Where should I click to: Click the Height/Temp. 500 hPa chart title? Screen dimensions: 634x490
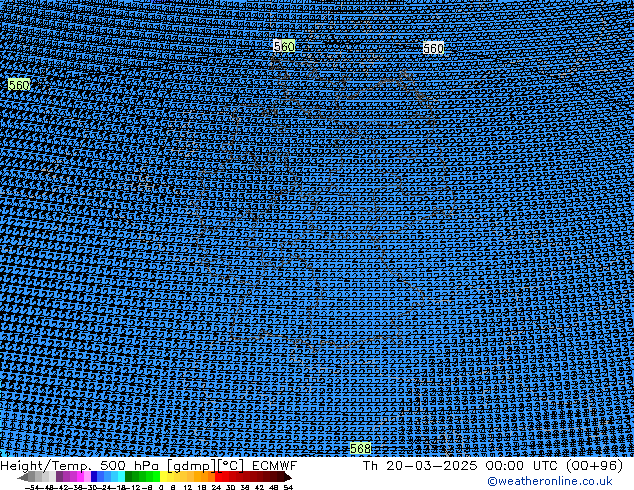coord(80,465)
